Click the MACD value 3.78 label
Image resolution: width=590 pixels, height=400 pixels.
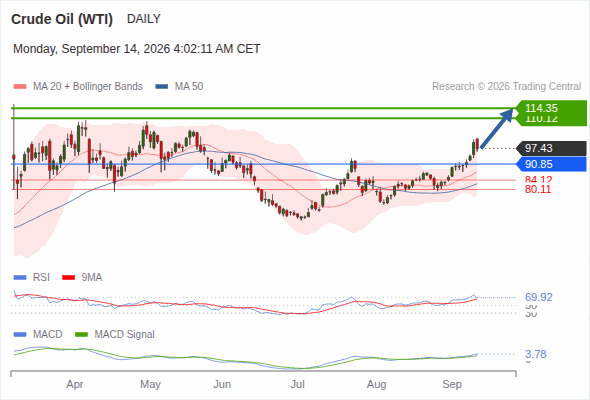pyautogui.click(x=536, y=354)
